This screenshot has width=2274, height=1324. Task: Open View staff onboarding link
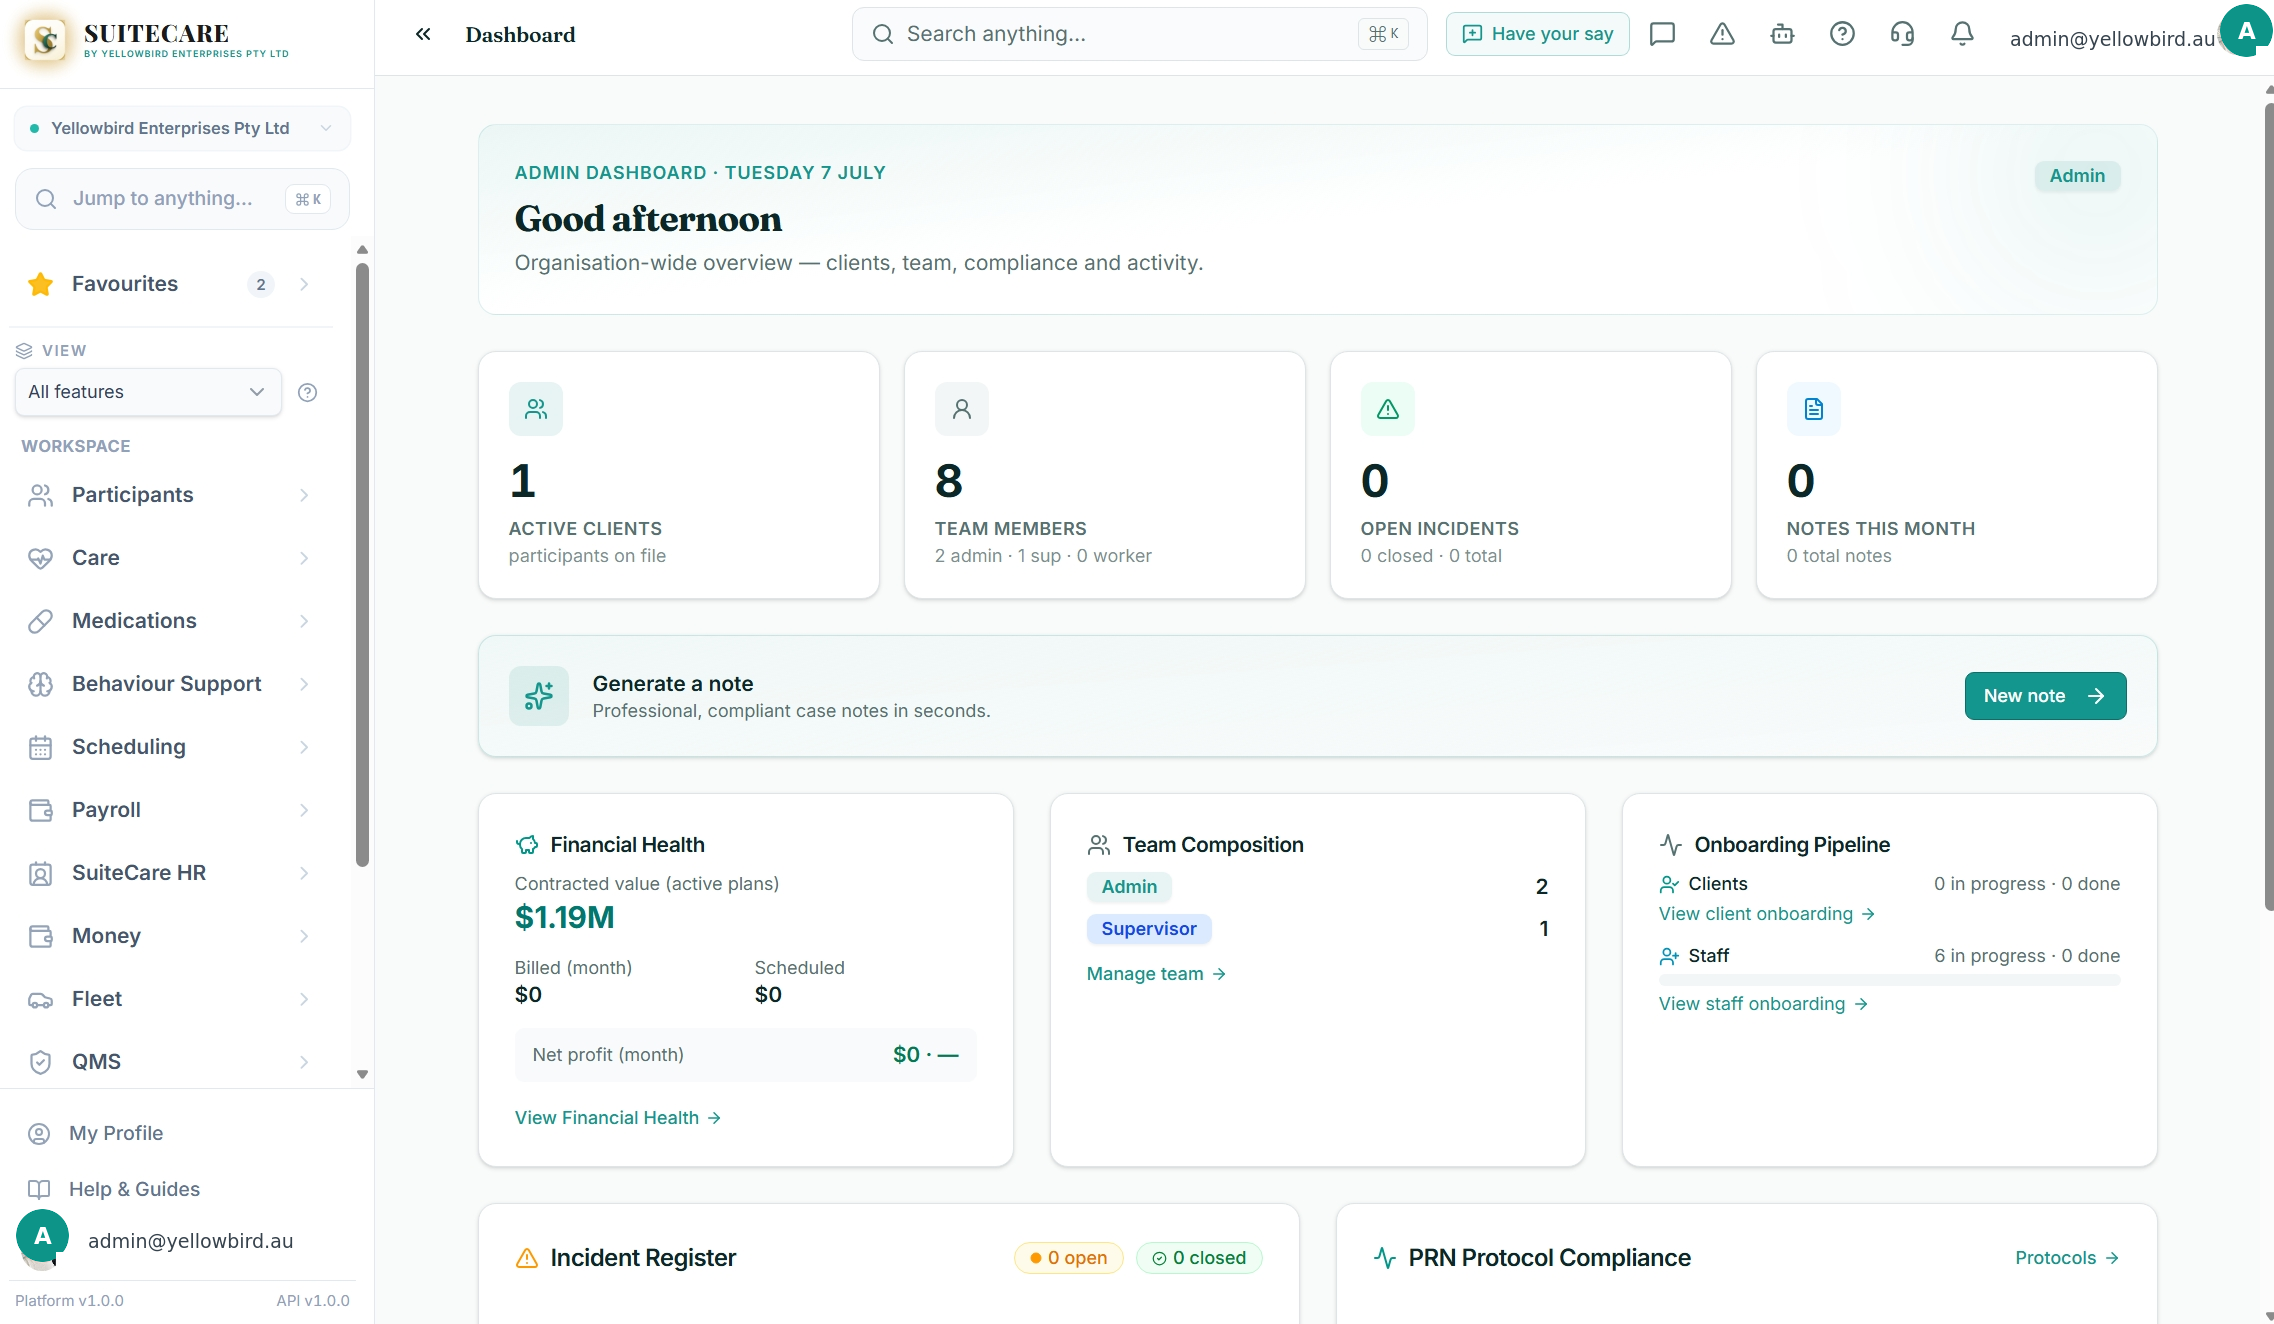(x=1763, y=1004)
